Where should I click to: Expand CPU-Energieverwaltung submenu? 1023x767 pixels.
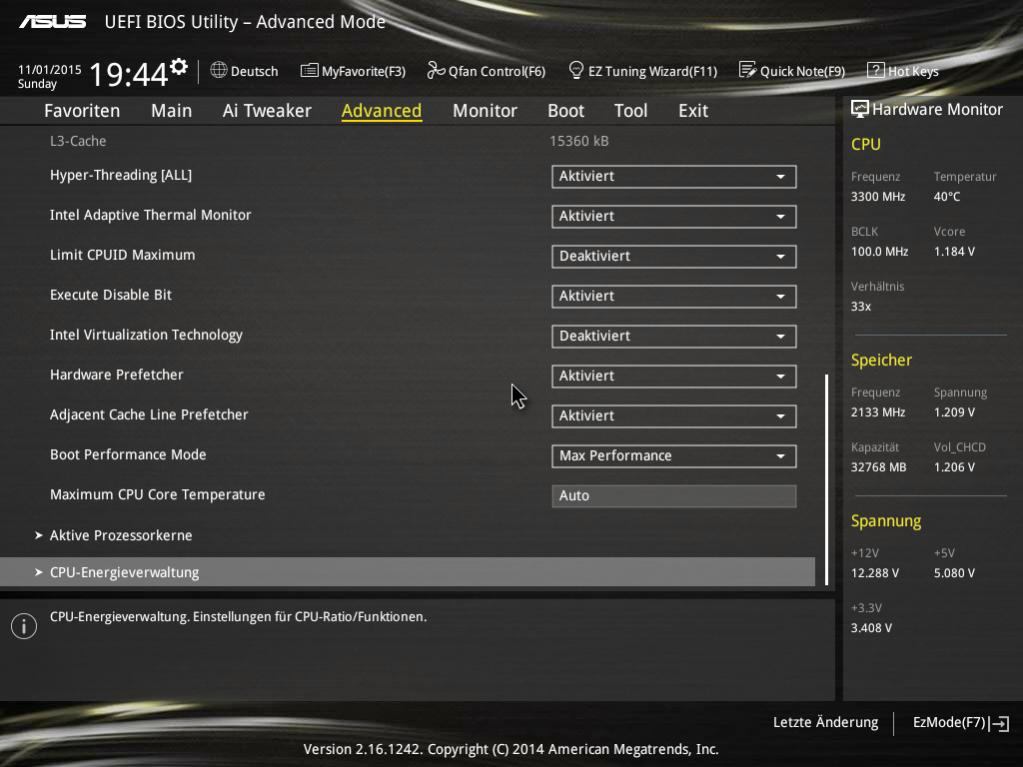[x=407, y=572]
